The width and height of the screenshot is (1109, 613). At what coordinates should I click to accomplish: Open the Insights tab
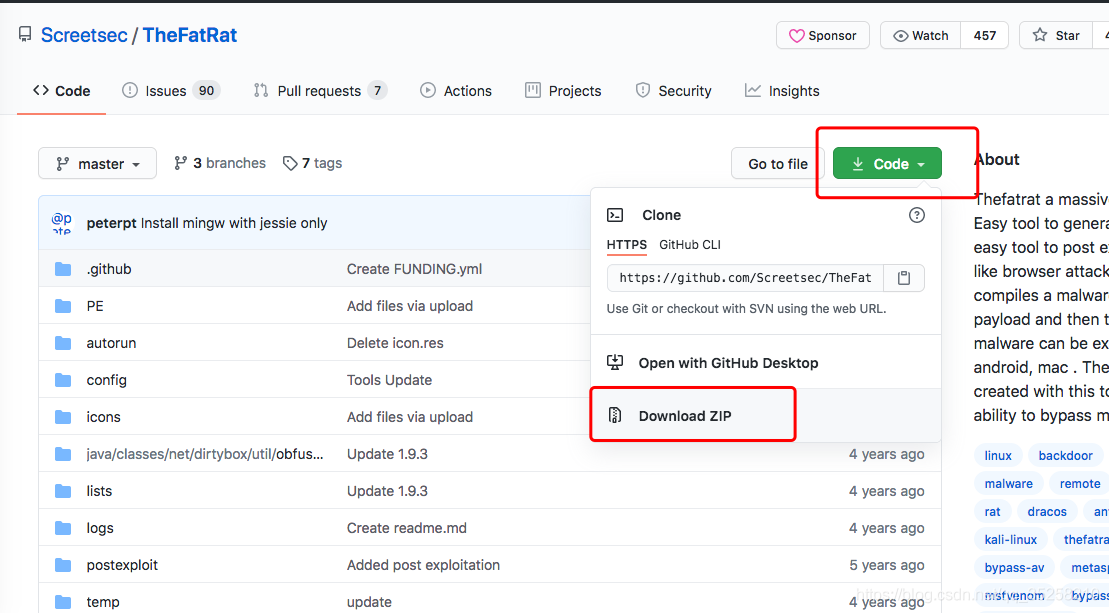[x=782, y=91]
